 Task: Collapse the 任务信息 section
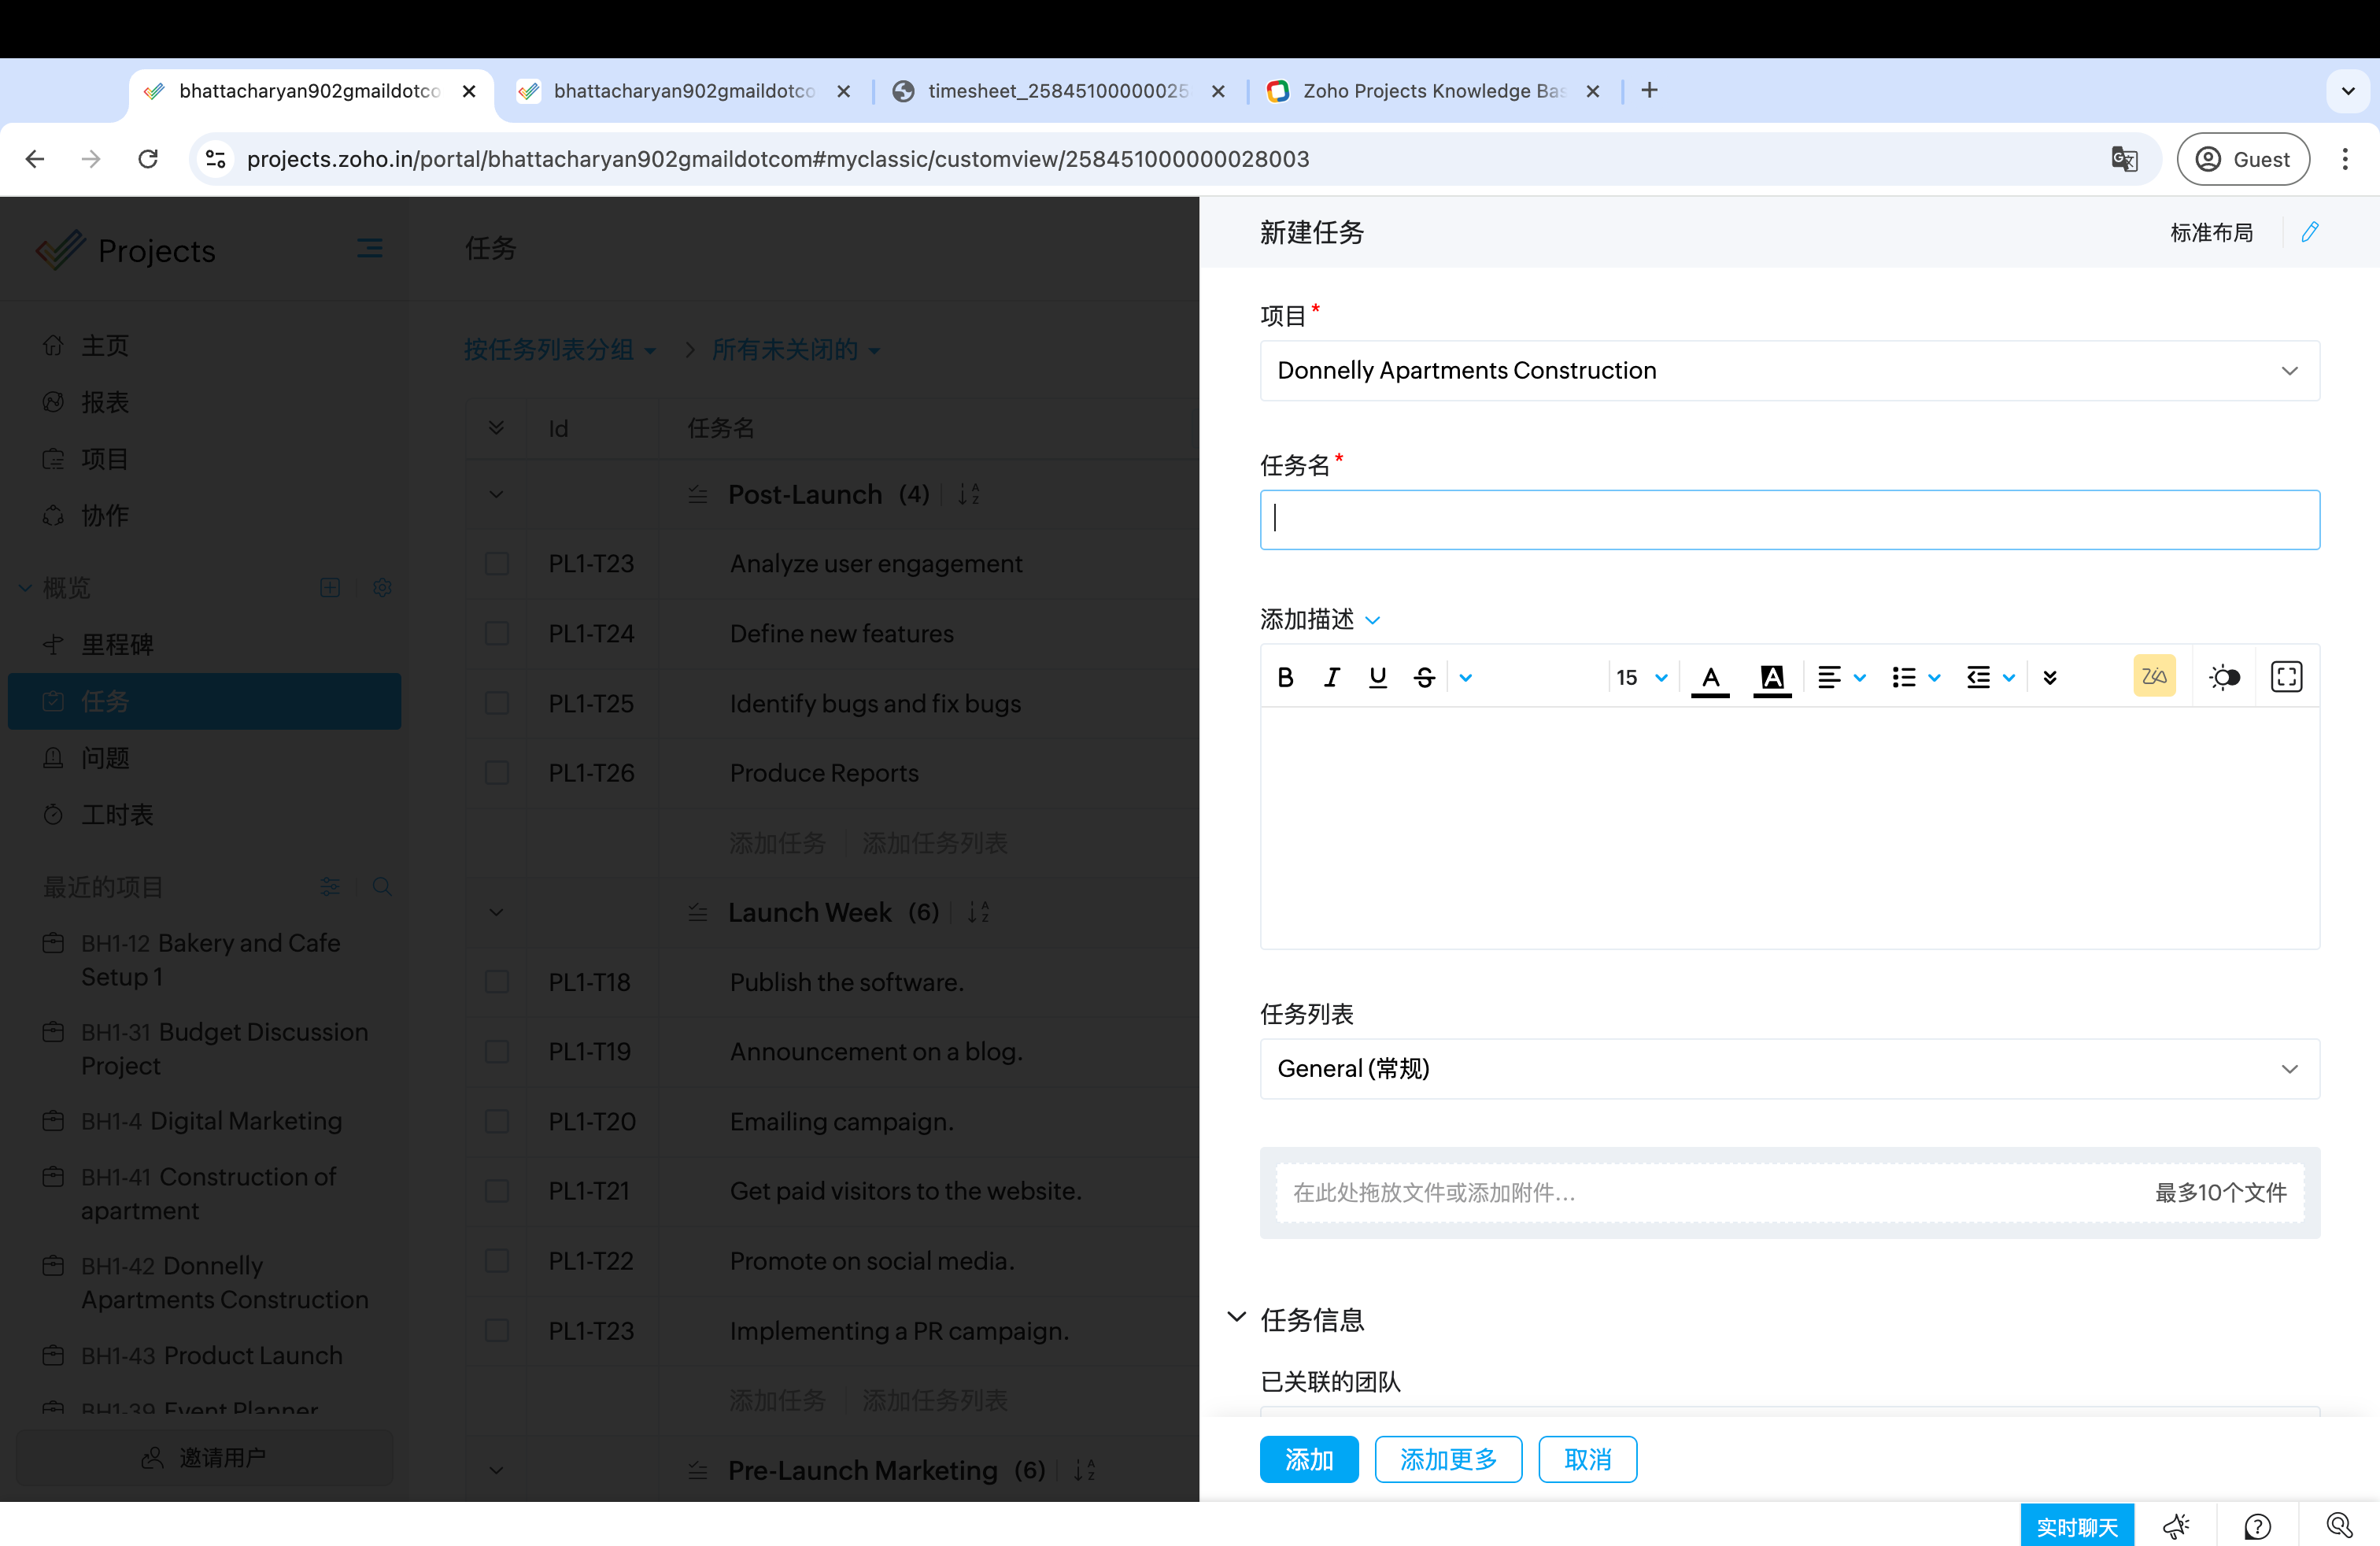1237,1318
